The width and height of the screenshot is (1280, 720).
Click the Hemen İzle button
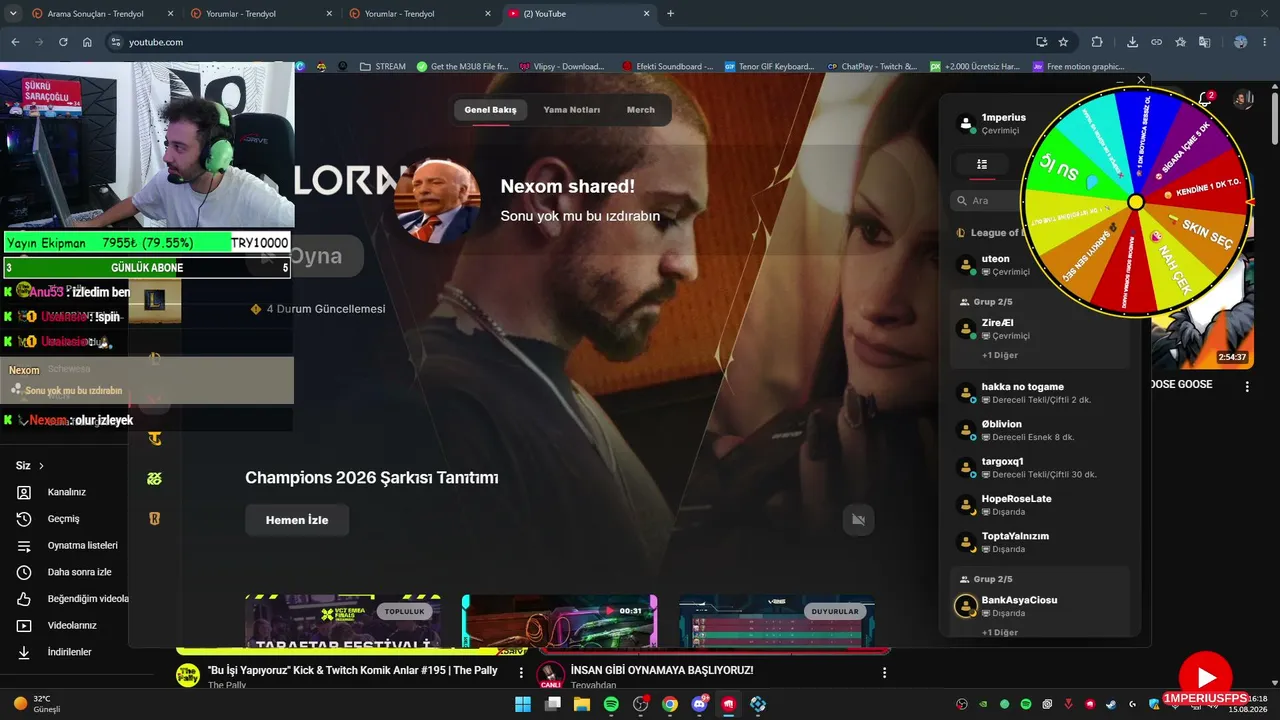coord(297,520)
